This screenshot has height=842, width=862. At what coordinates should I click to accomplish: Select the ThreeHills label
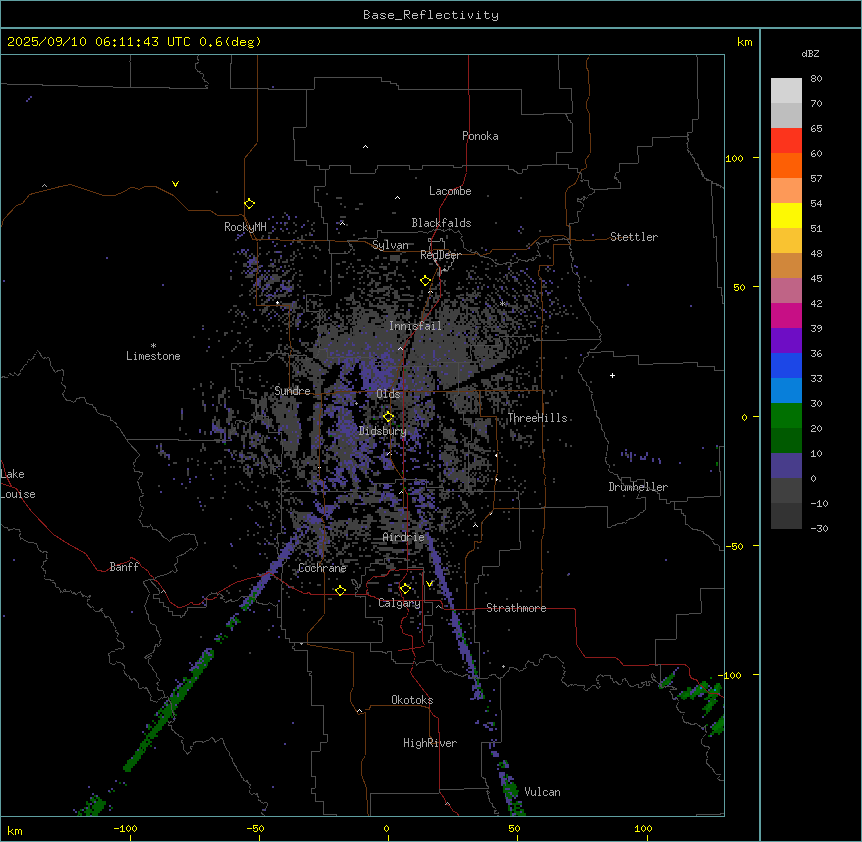pyautogui.click(x=537, y=418)
